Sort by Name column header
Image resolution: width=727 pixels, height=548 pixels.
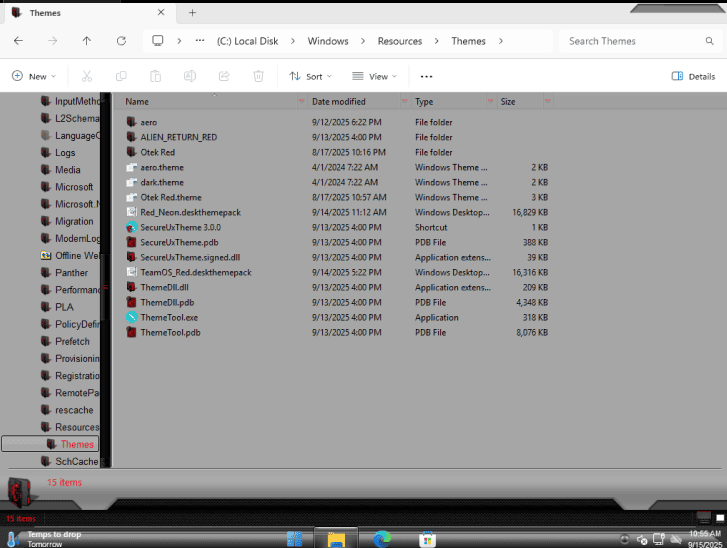click(137, 101)
